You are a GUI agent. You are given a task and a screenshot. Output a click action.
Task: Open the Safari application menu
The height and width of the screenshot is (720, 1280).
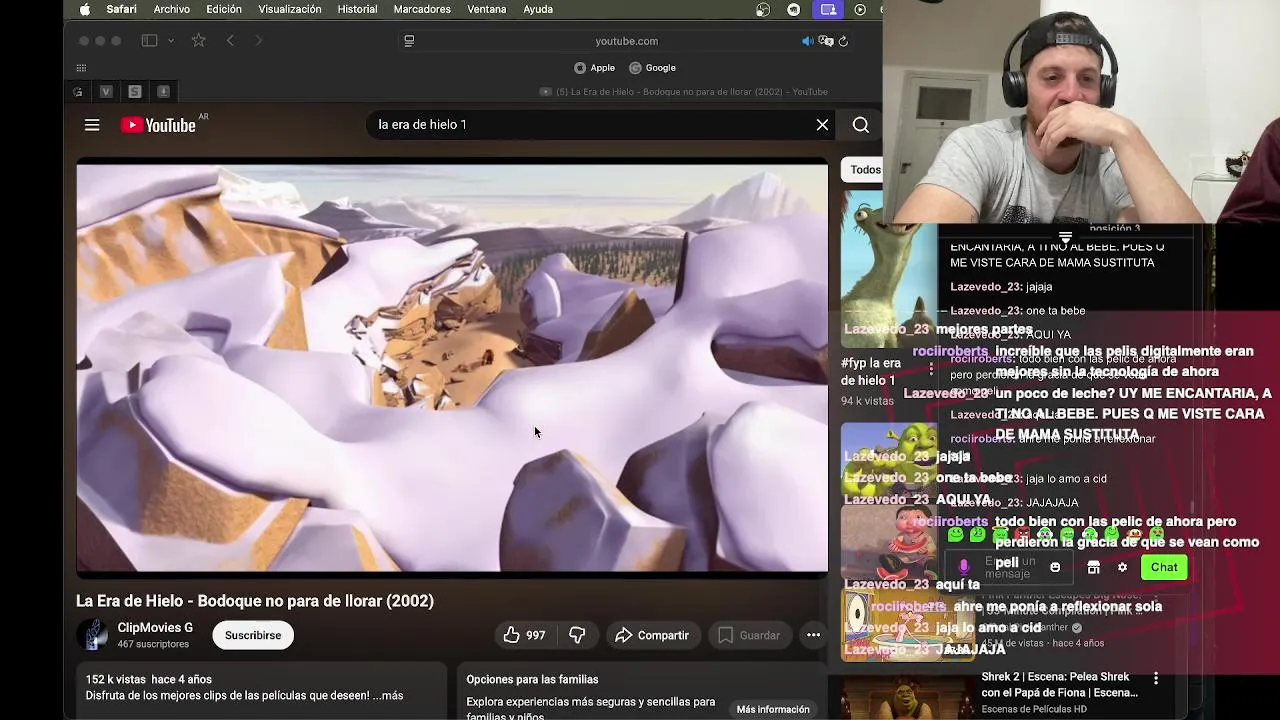click(x=121, y=9)
